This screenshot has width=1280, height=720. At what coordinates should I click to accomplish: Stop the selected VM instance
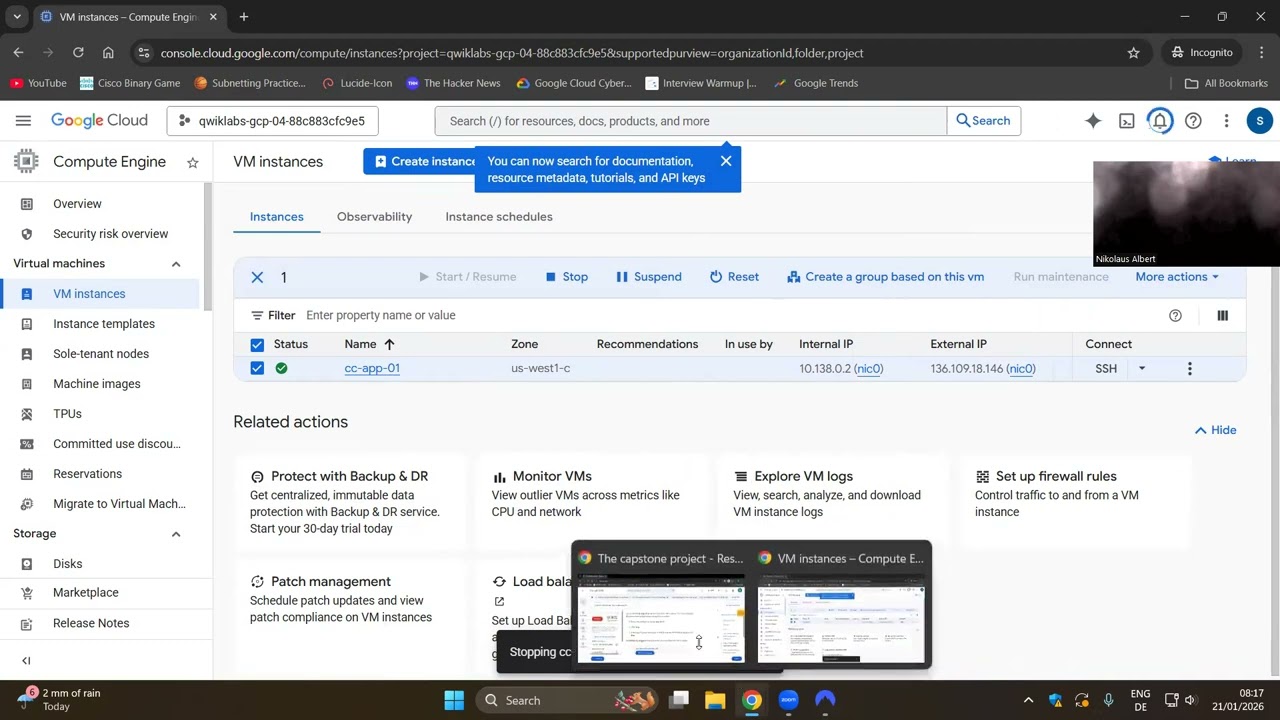tap(566, 277)
